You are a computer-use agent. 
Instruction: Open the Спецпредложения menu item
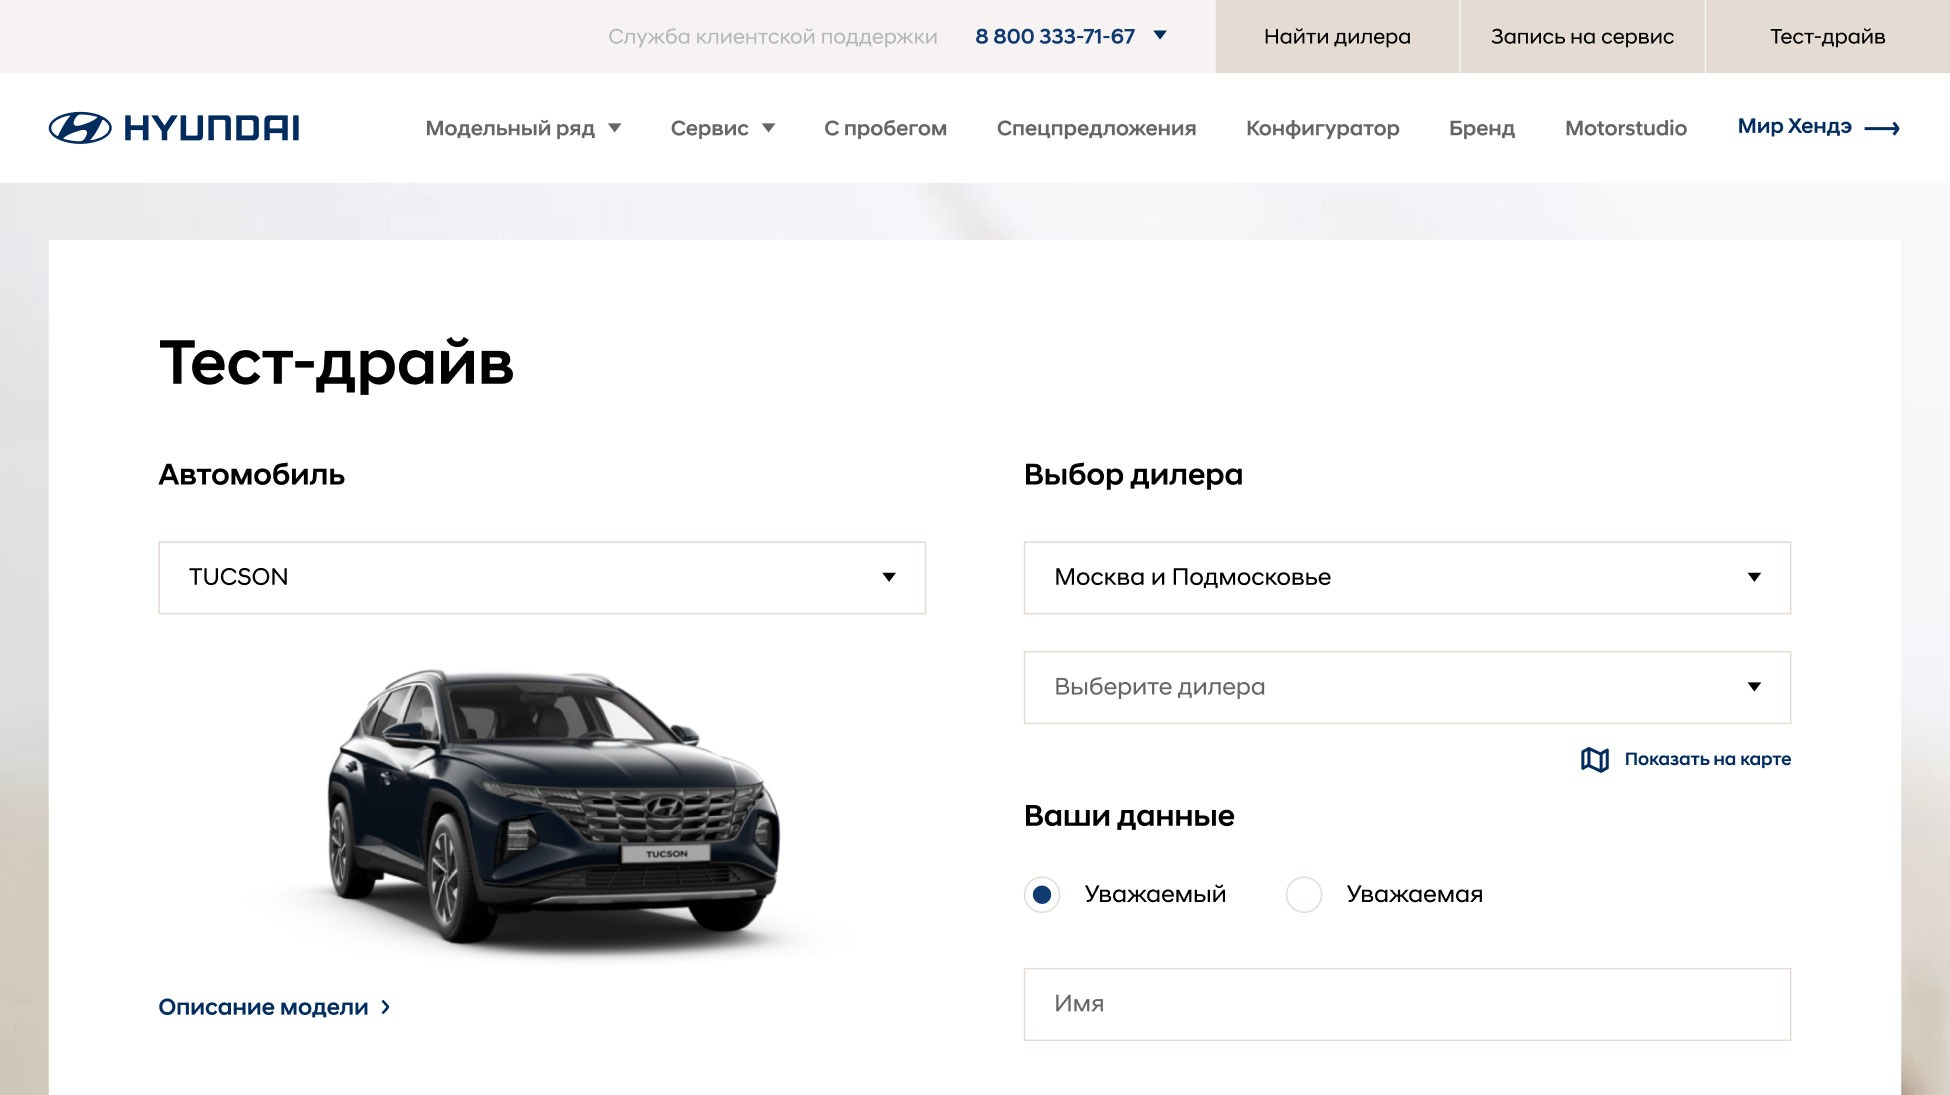1096,128
